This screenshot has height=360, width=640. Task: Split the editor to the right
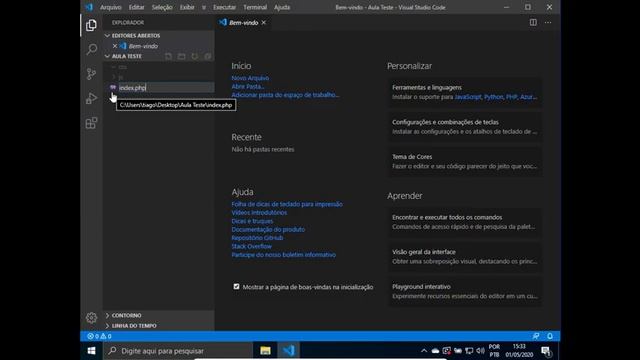pyautogui.click(x=533, y=22)
